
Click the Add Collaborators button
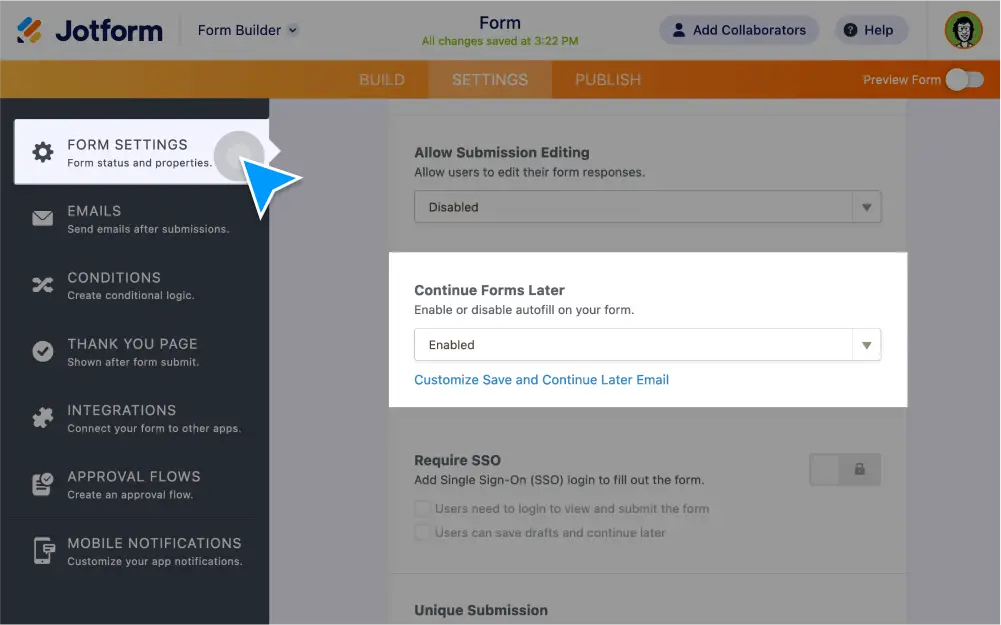coord(739,30)
